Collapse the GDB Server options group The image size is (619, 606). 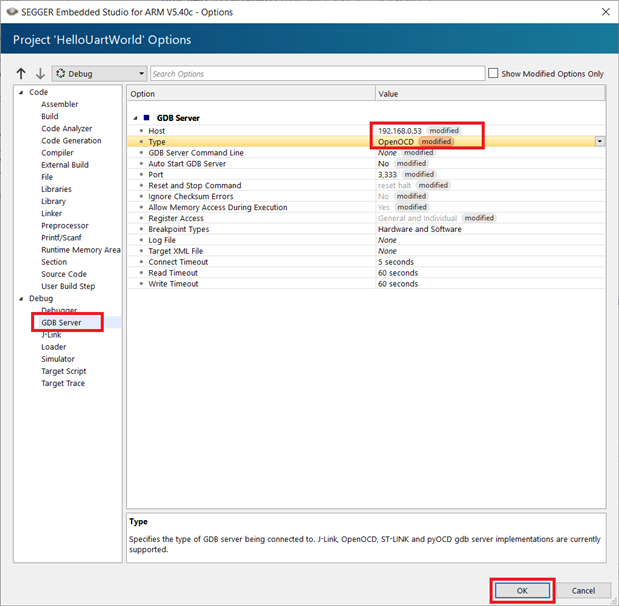(135, 118)
